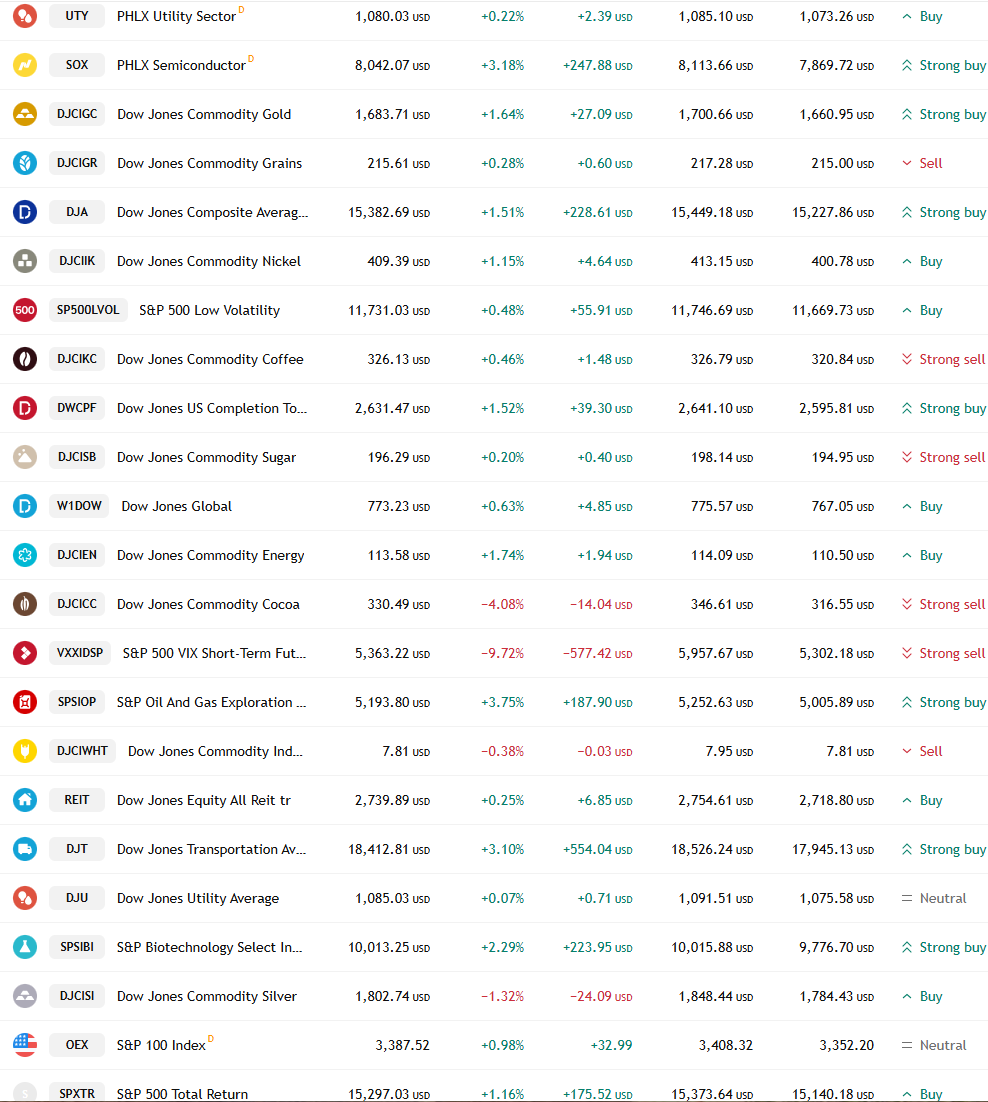Click the Strong sell rating for DJCIKC

(x=943, y=359)
